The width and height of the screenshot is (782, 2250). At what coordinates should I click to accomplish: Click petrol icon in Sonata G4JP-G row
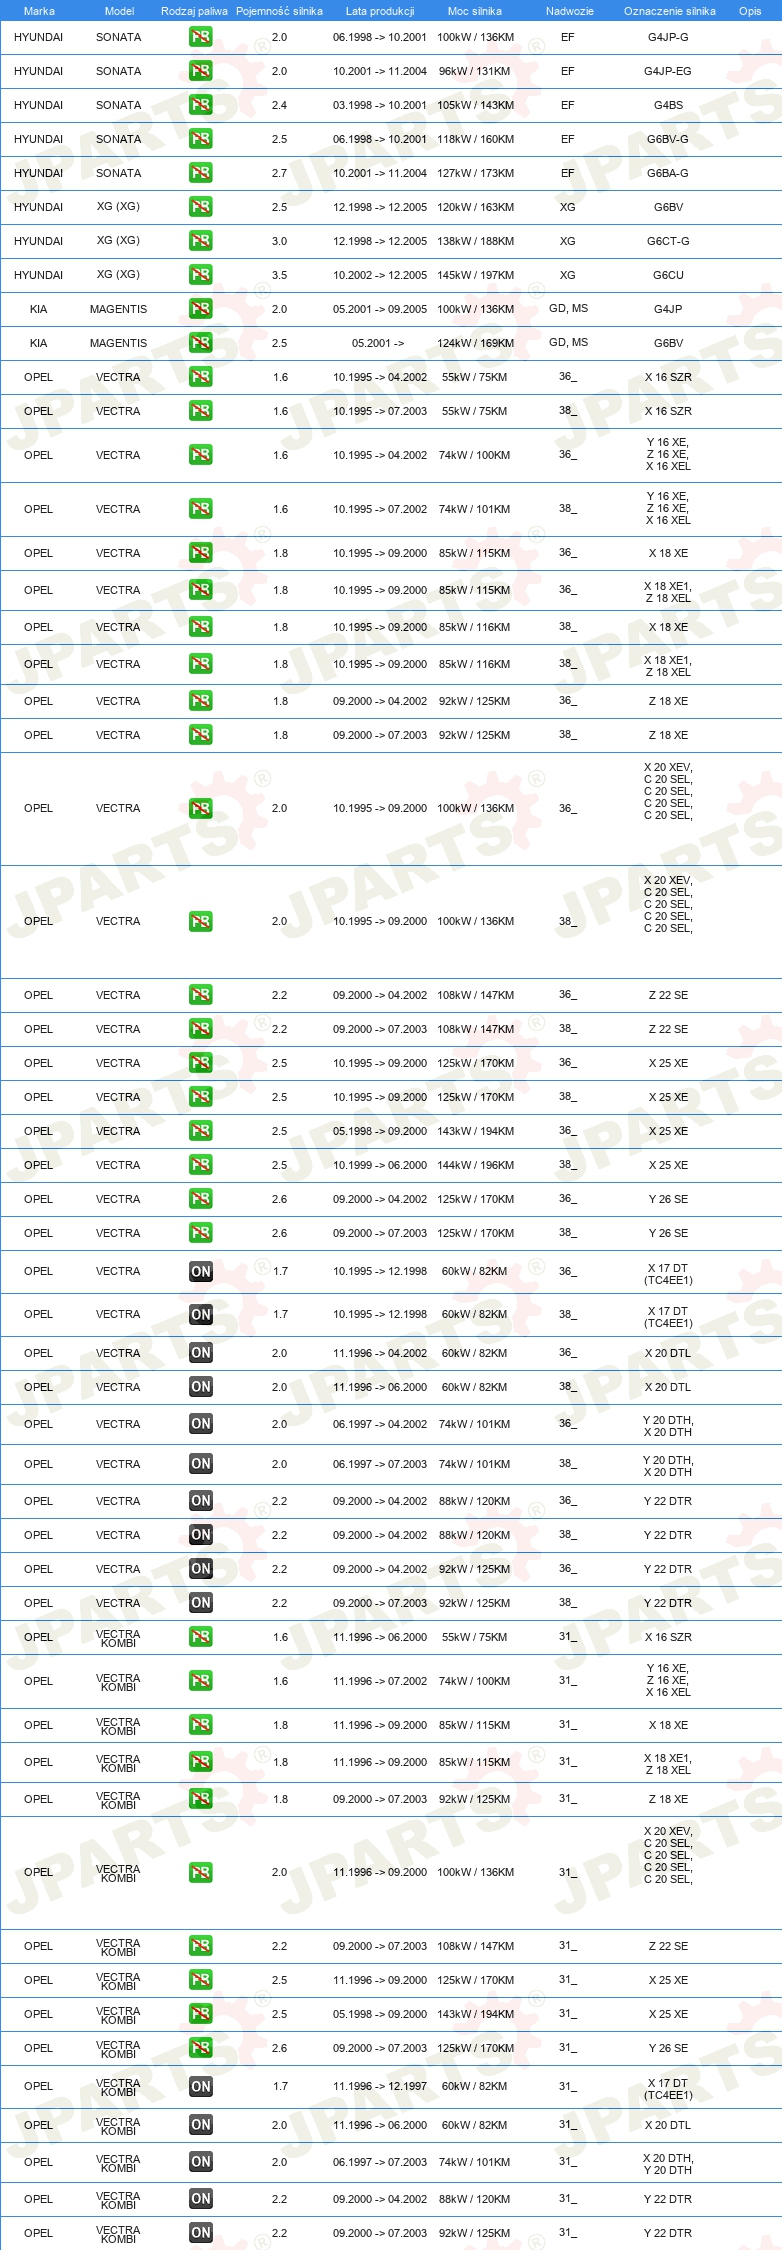point(200,37)
